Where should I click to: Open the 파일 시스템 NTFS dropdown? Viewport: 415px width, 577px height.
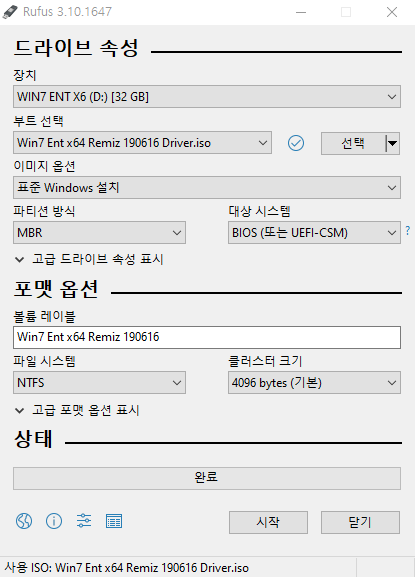(x=99, y=383)
